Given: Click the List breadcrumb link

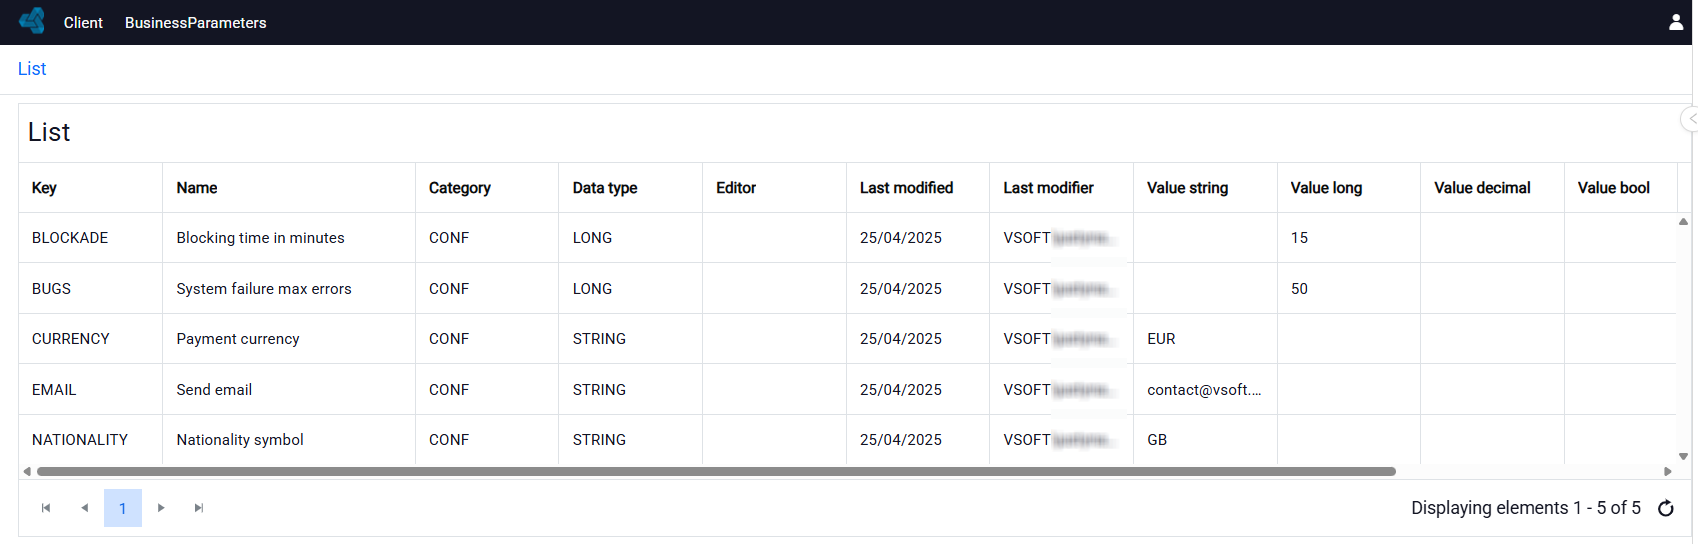Looking at the screenshot, I should [x=32, y=69].
